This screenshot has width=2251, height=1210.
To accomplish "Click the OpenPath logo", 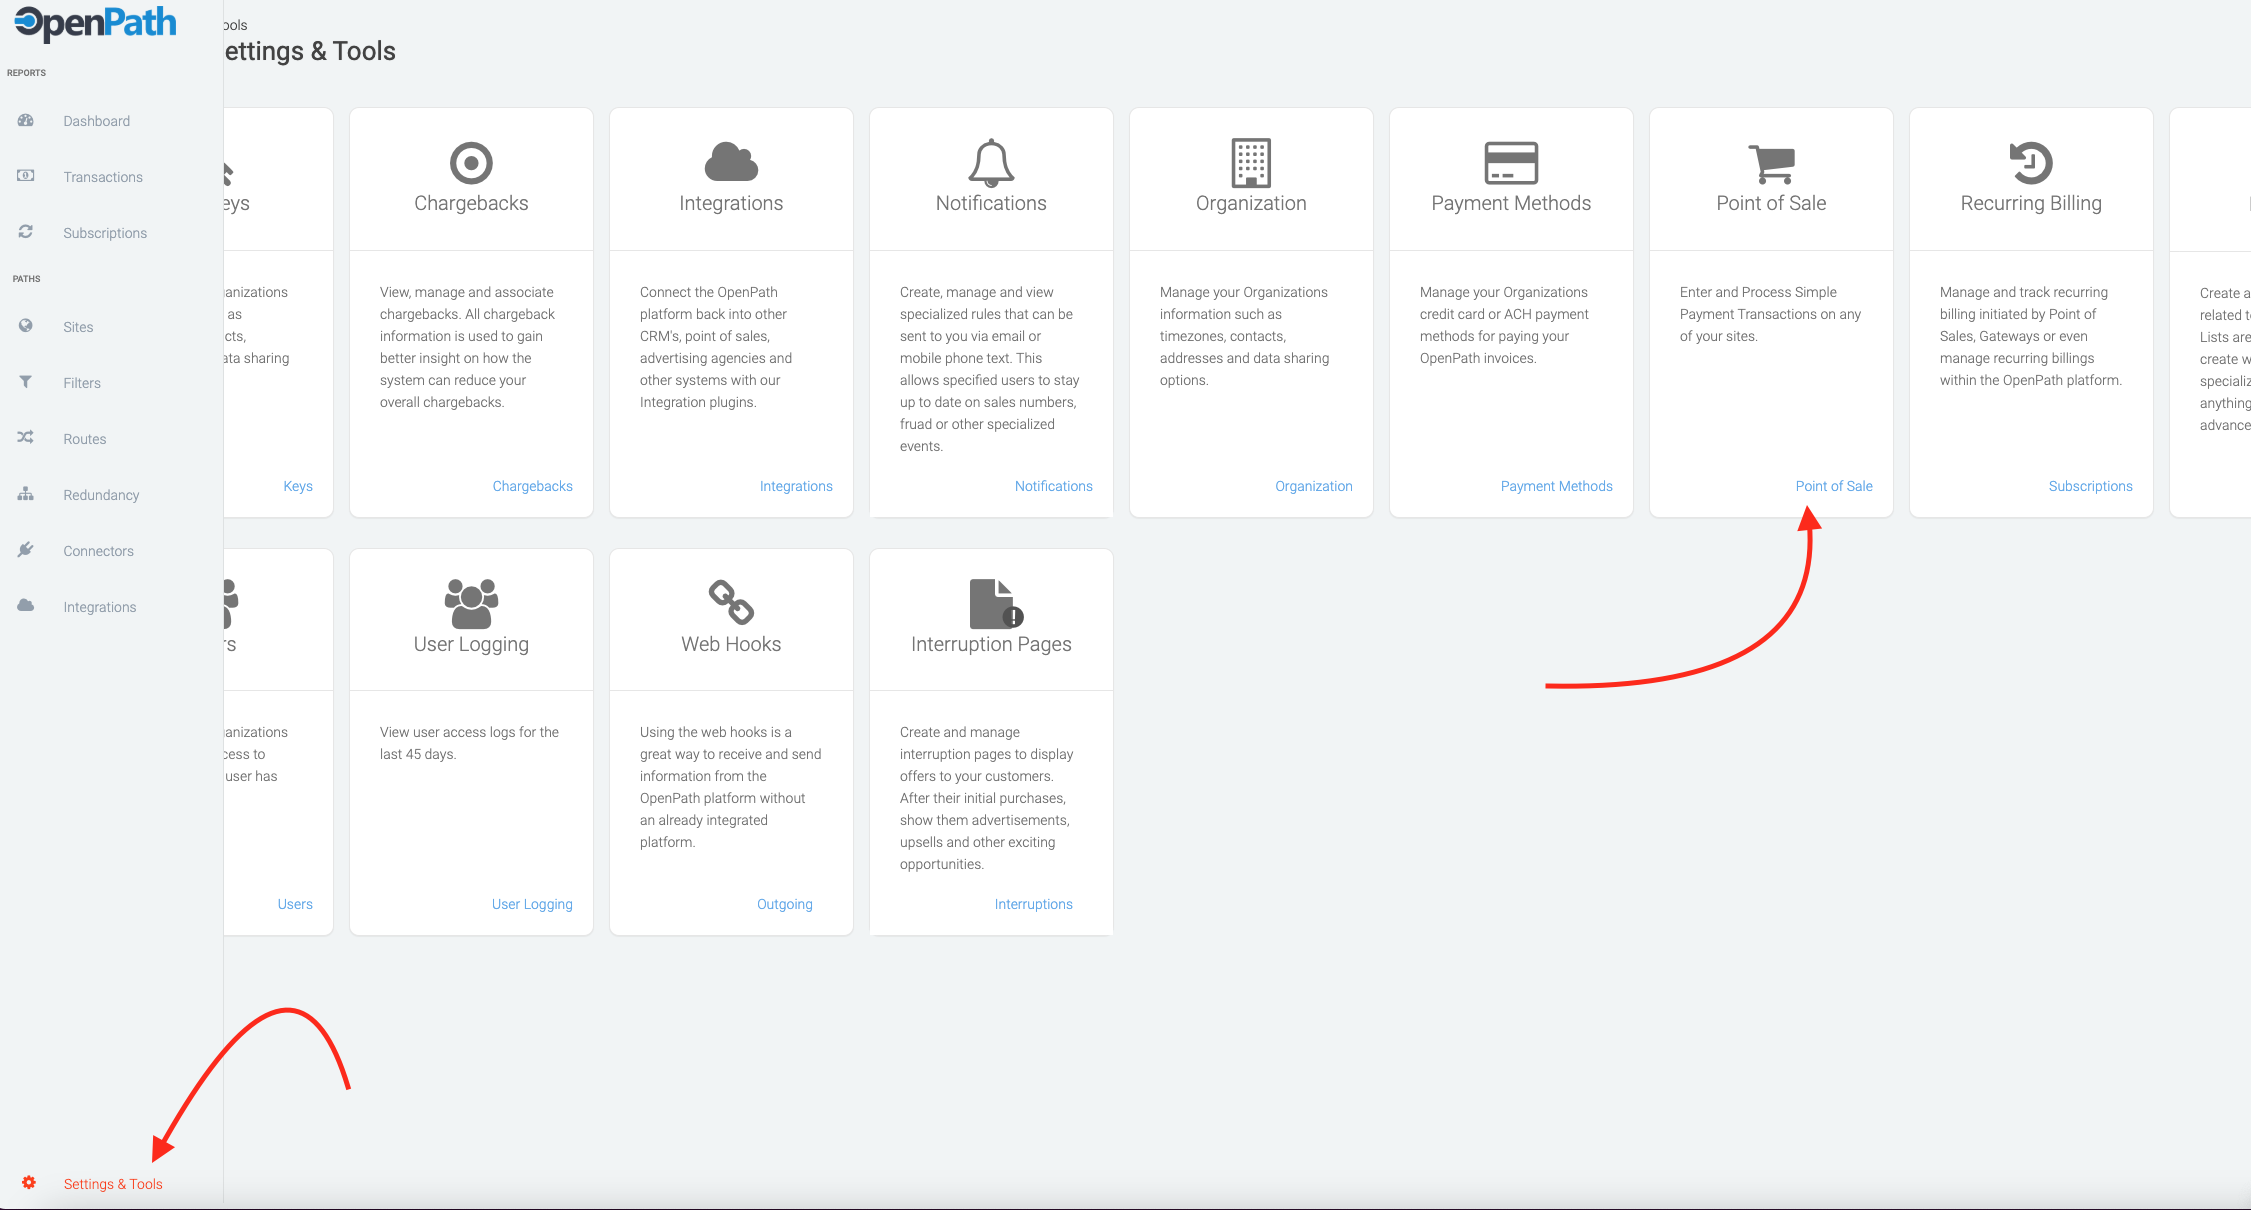I will click(x=96, y=23).
